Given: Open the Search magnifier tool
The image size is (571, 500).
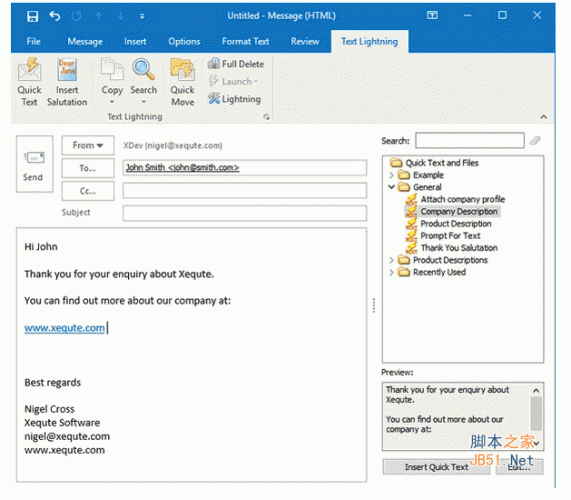Looking at the screenshot, I should click(143, 69).
